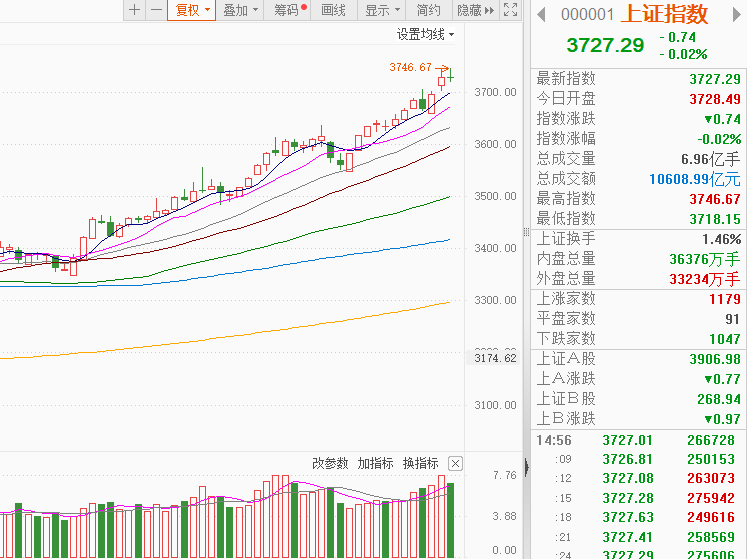This screenshot has width=747, height=559.
Task: Toggle 简约 simplified view mode
Action: coord(428,10)
